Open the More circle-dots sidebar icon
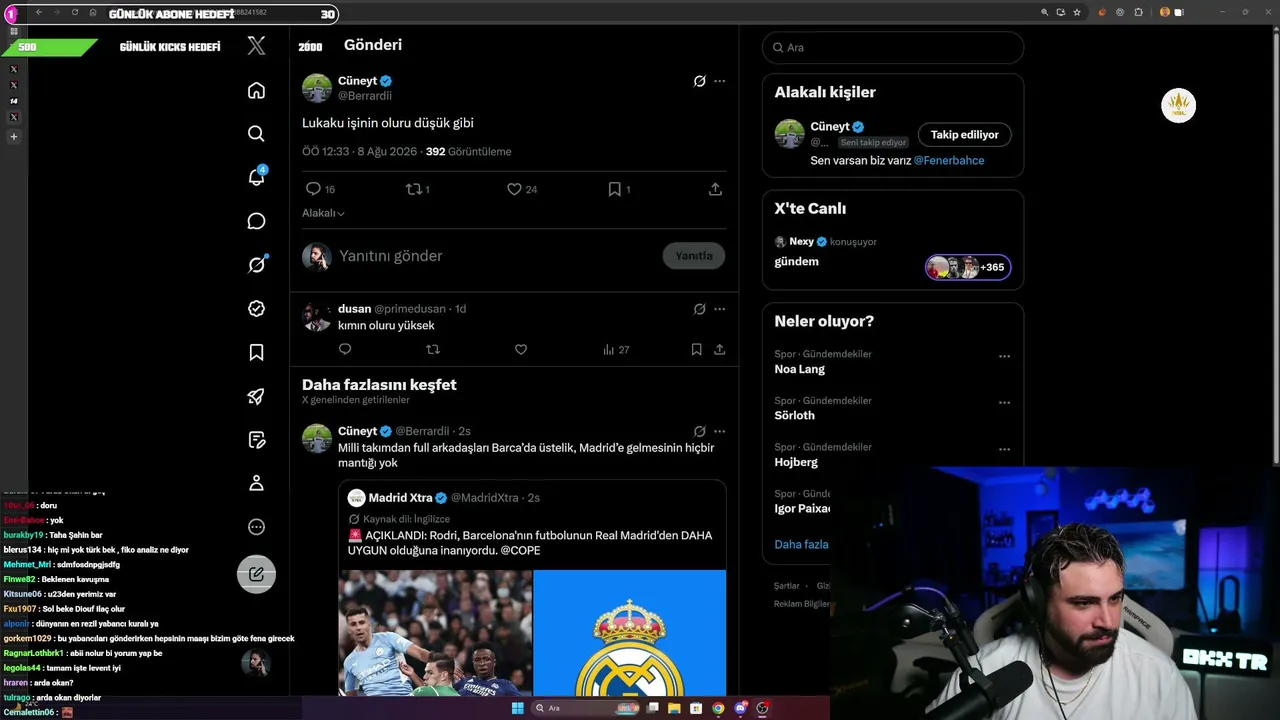The height and width of the screenshot is (720, 1280). pyautogui.click(x=257, y=527)
